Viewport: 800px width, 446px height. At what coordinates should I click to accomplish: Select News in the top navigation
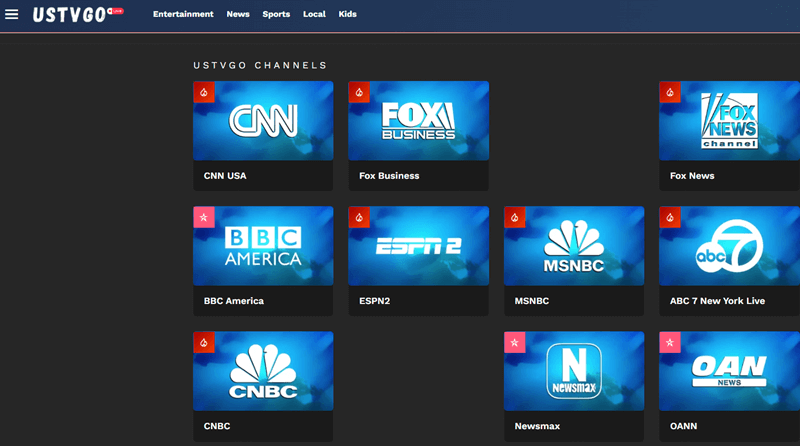(238, 14)
